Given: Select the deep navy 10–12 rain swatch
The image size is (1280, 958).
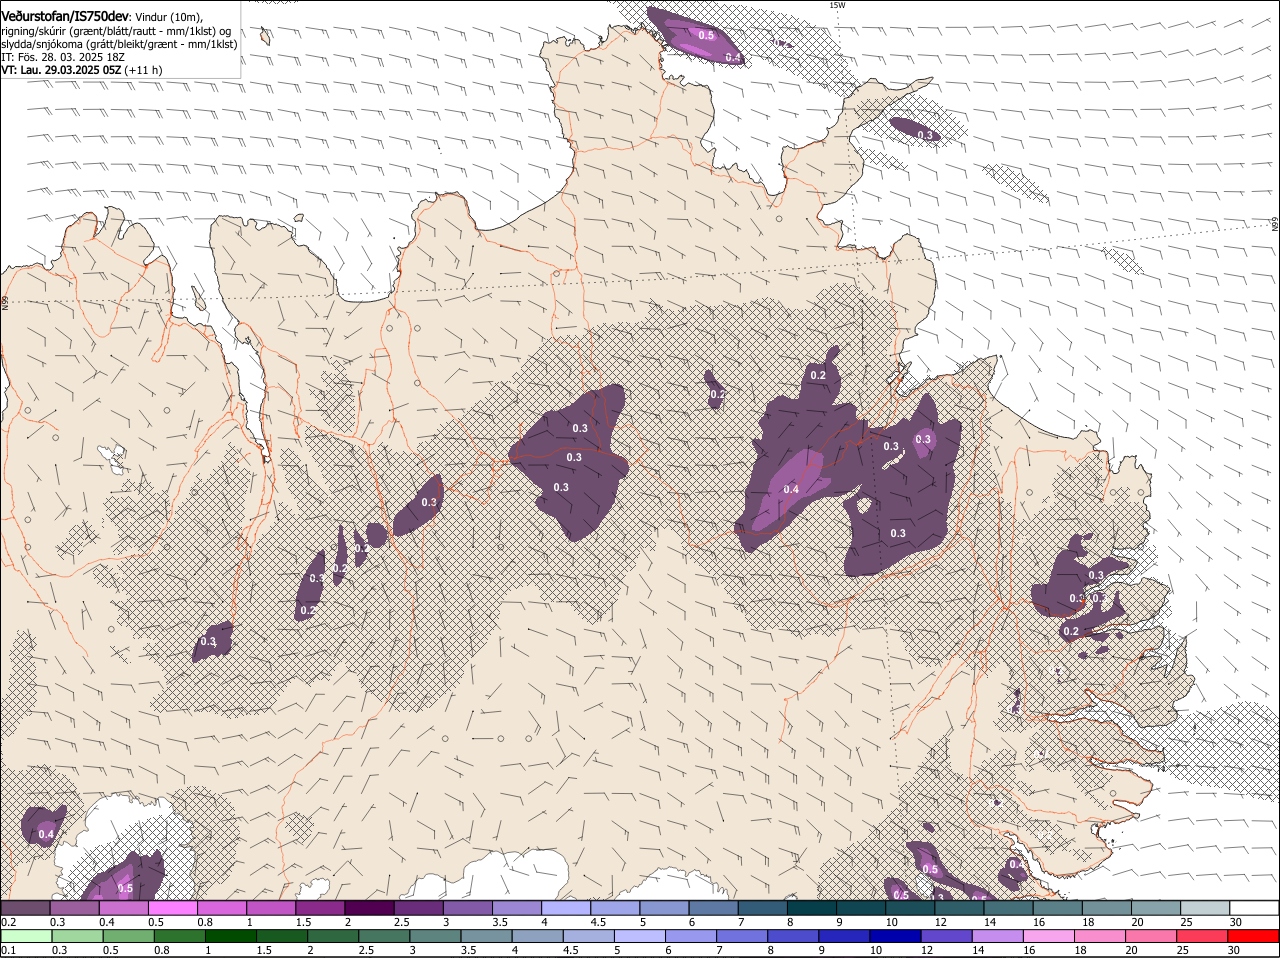Looking at the screenshot, I should [895, 936].
